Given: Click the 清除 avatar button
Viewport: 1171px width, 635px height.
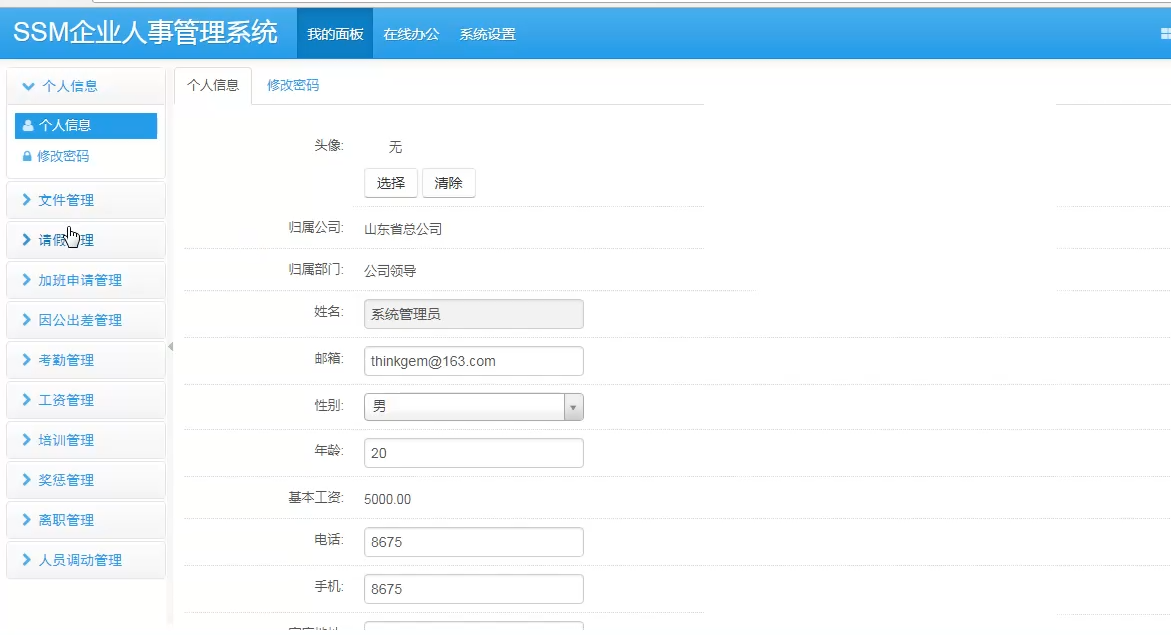Looking at the screenshot, I should (448, 183).
